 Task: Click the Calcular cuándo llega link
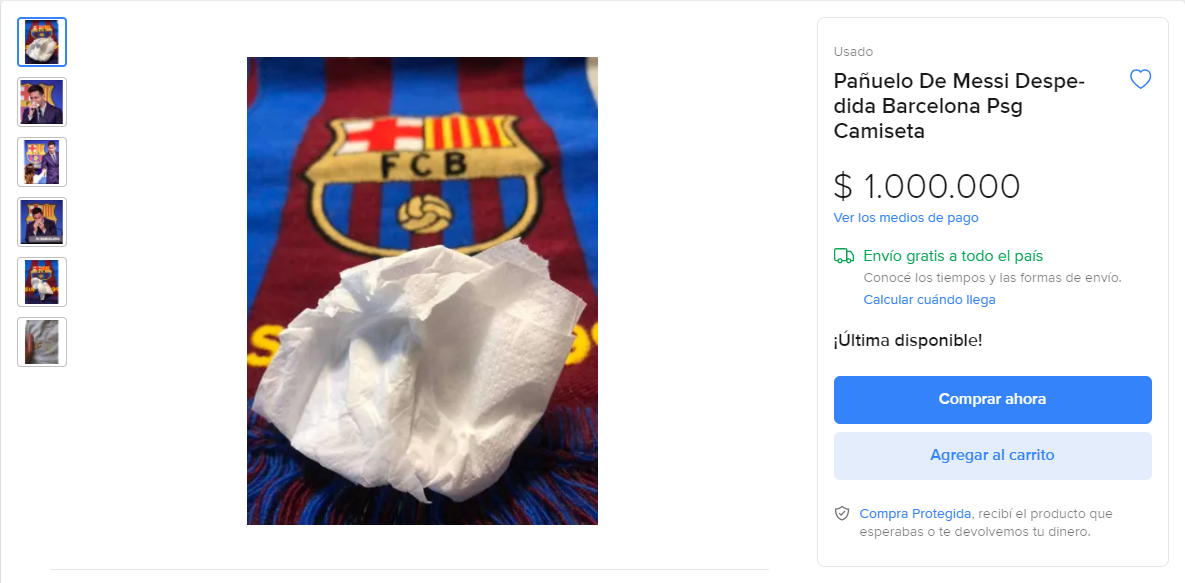pyautogui.click(x=929, y=300)
